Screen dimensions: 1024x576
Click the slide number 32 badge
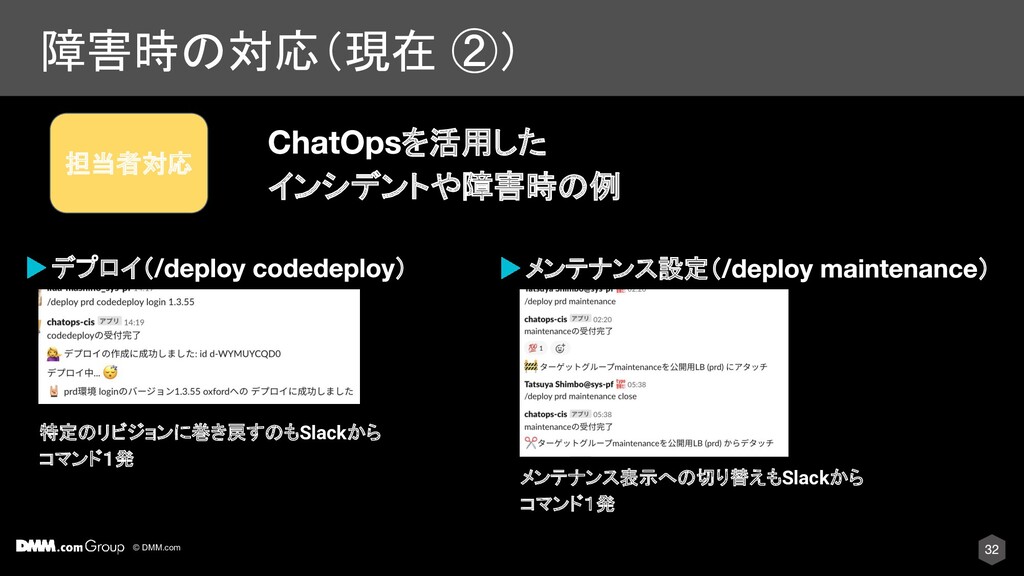tap(991, 549)
